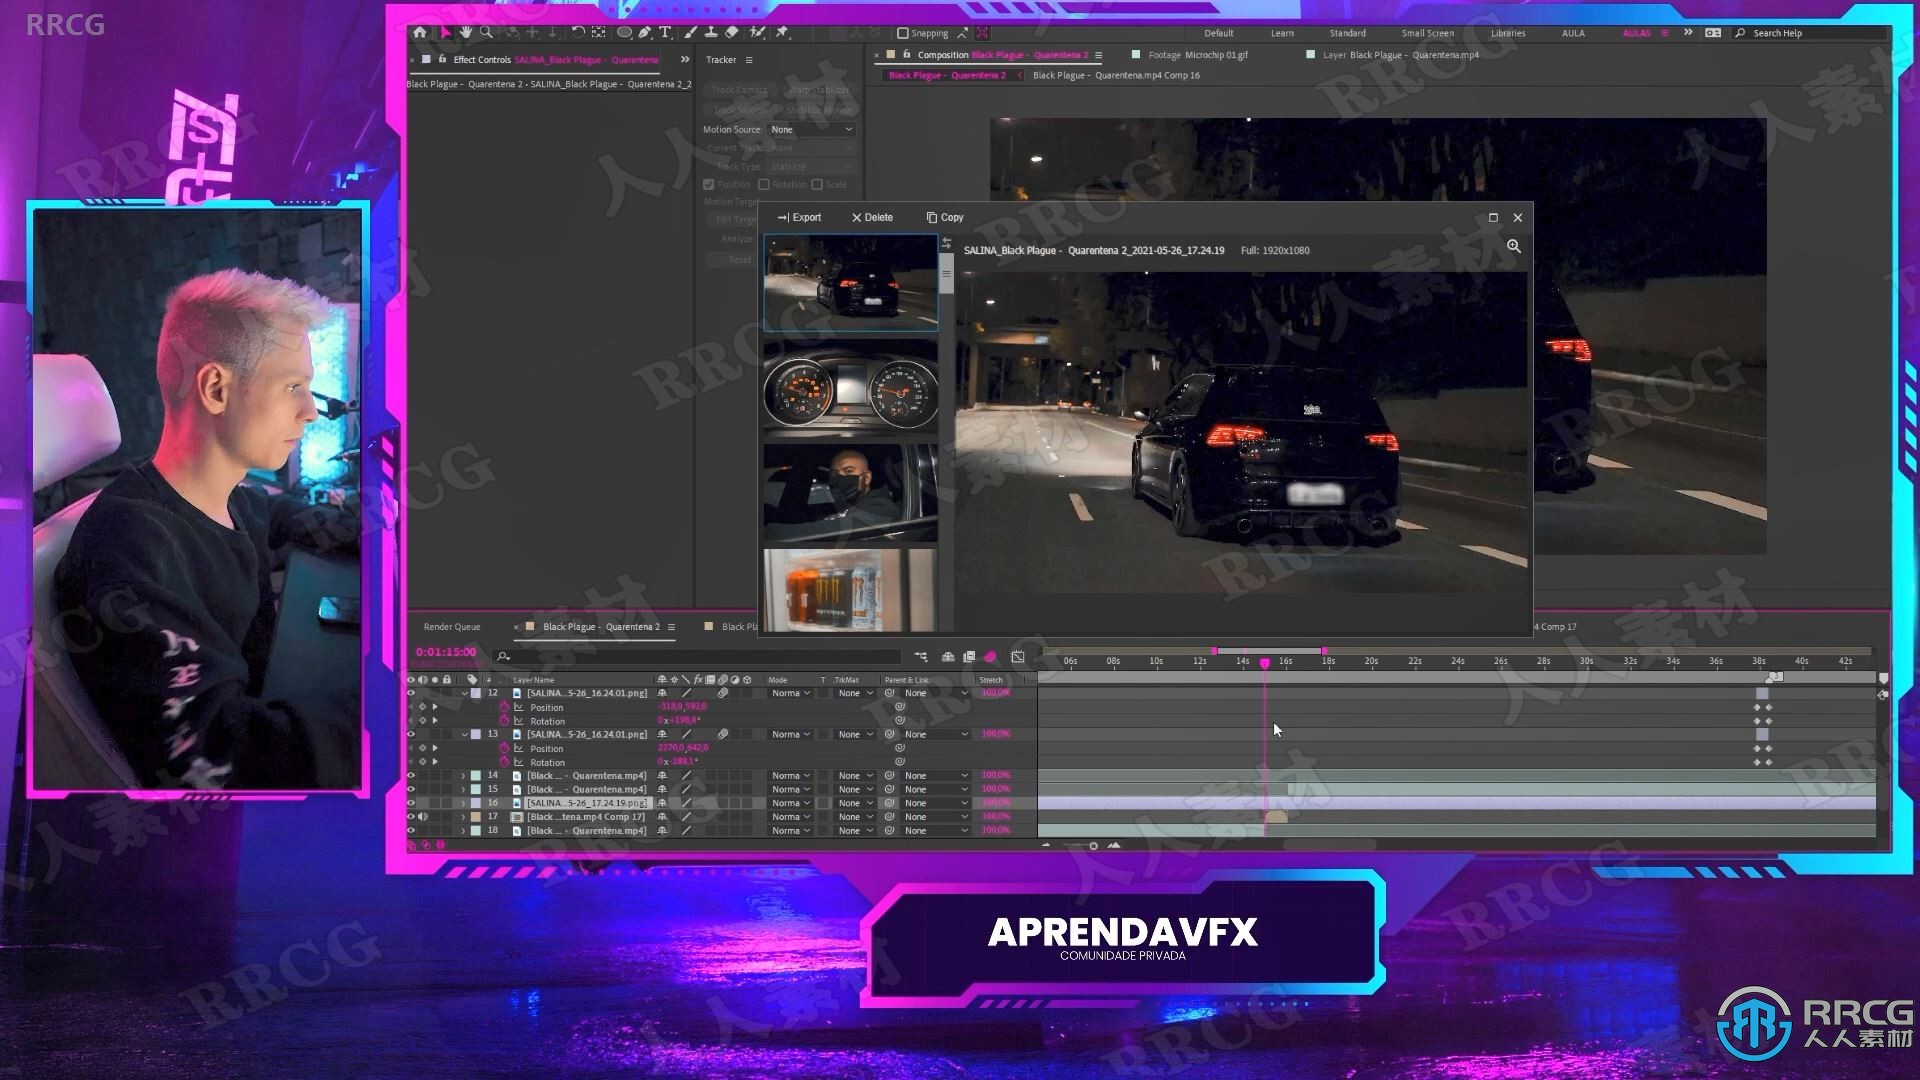This screenshot has height=1080, width=1920.
Task: Collapse layer 12 properties
Action: point(464,693)
